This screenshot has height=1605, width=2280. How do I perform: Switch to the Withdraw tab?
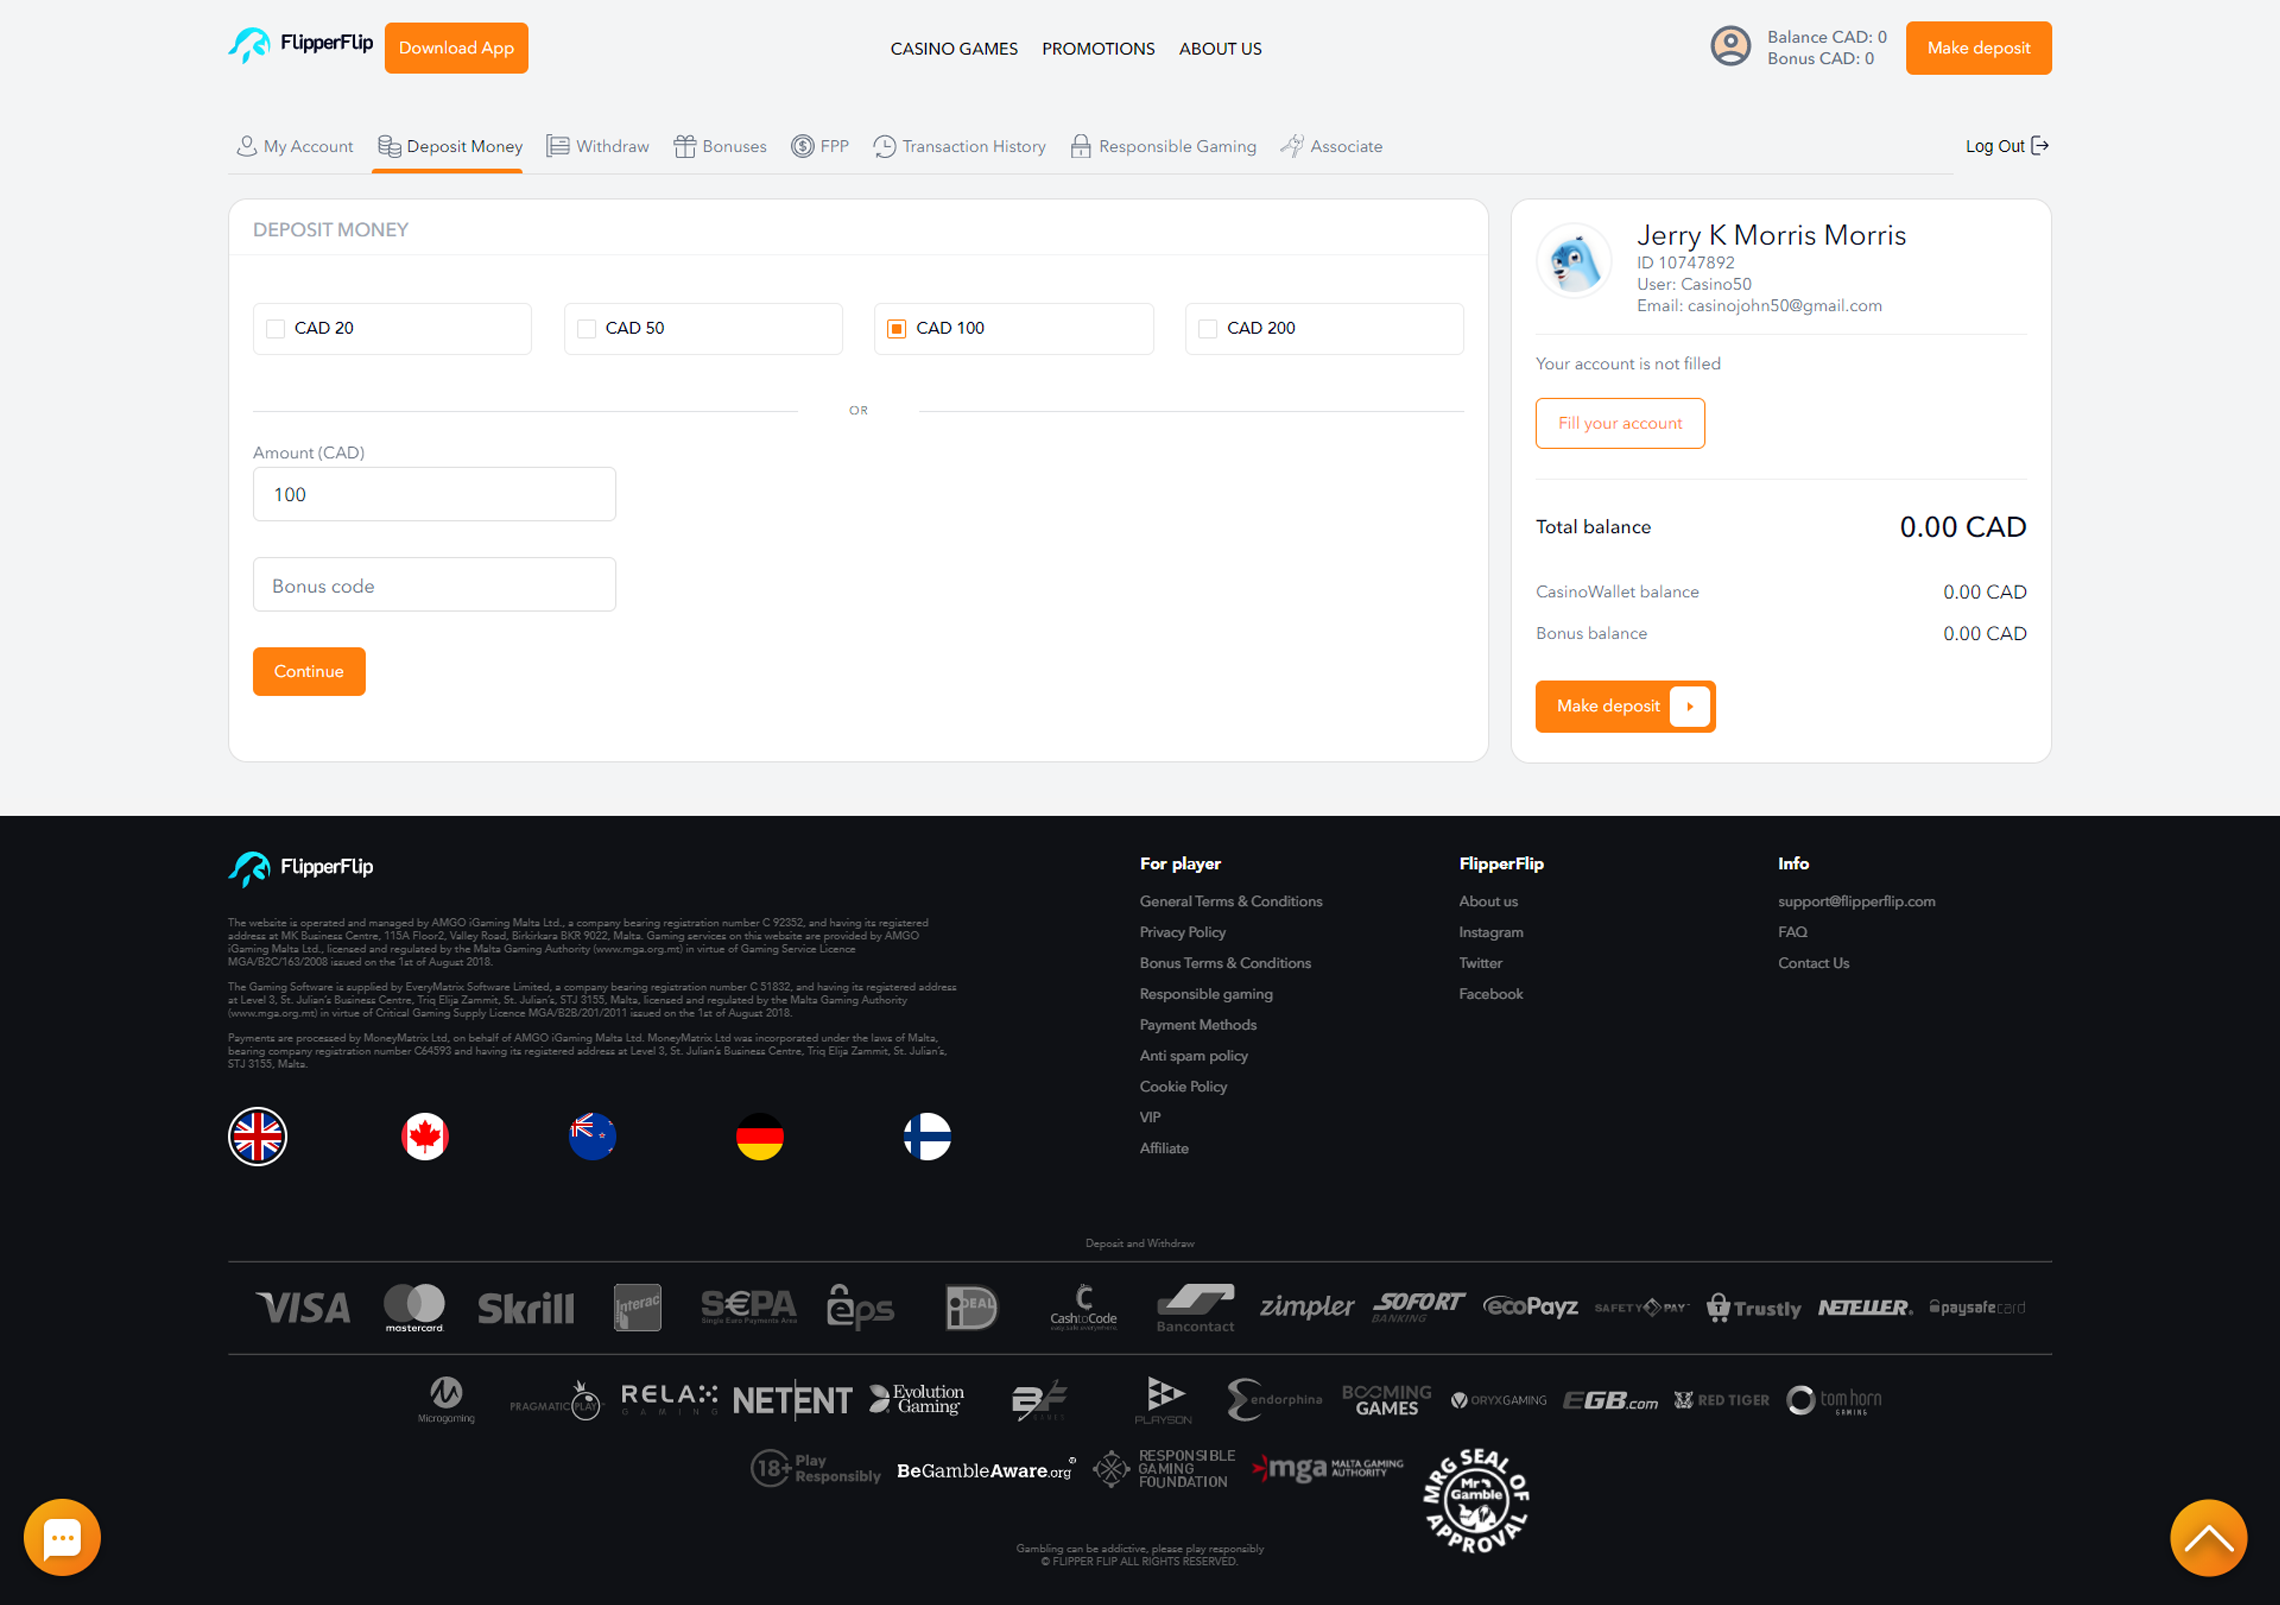[598, 146]
